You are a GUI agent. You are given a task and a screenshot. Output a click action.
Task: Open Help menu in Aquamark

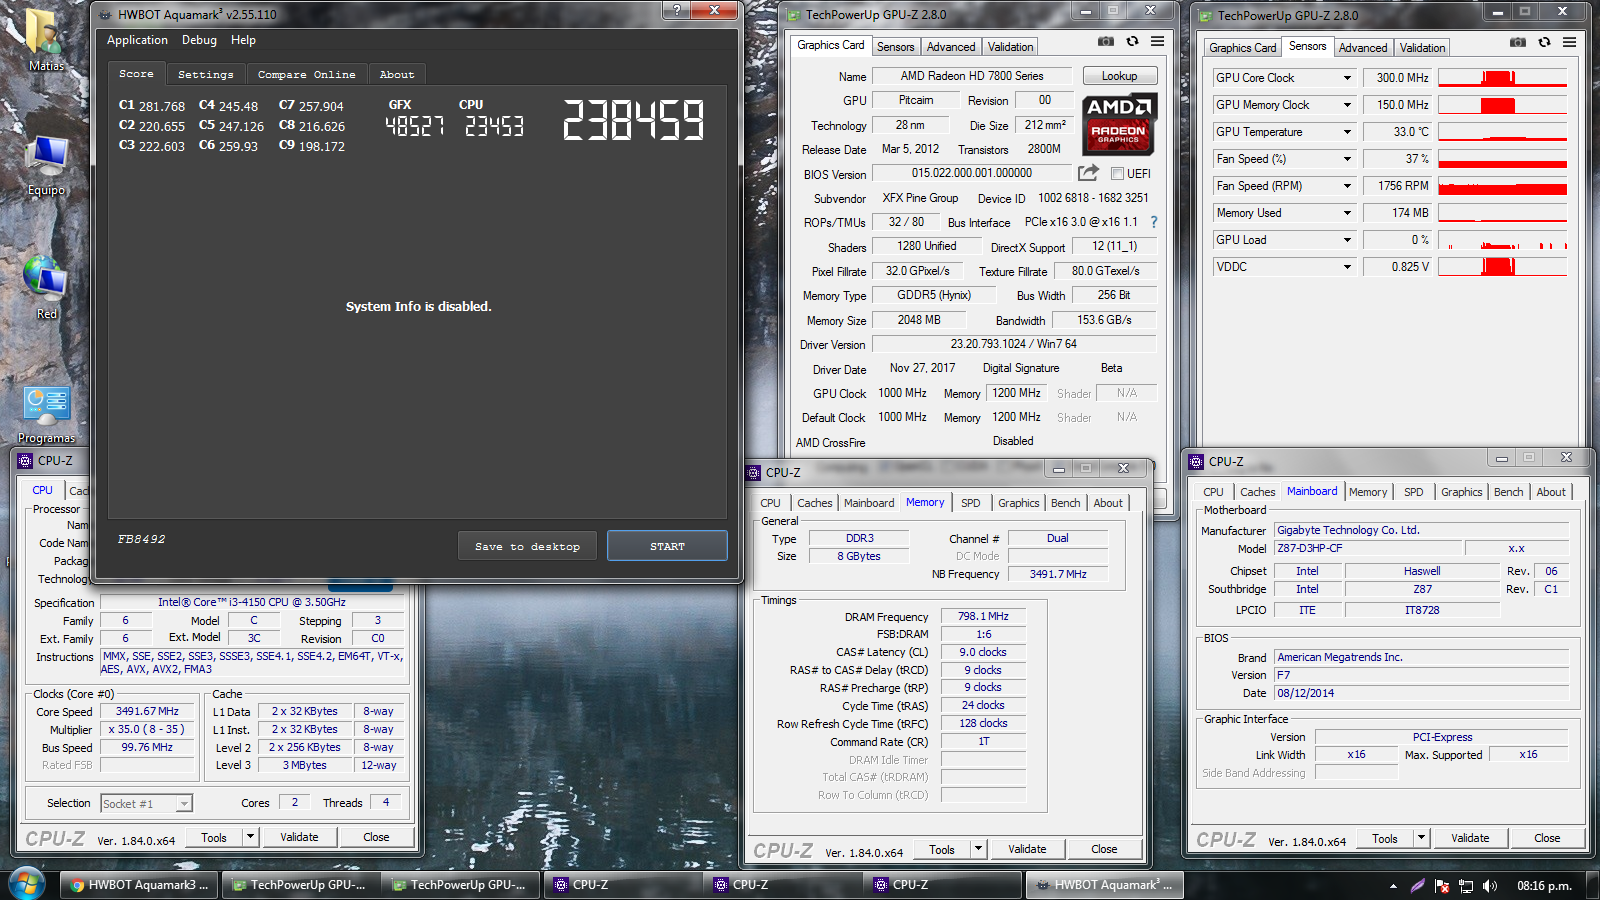coord(243,40)
